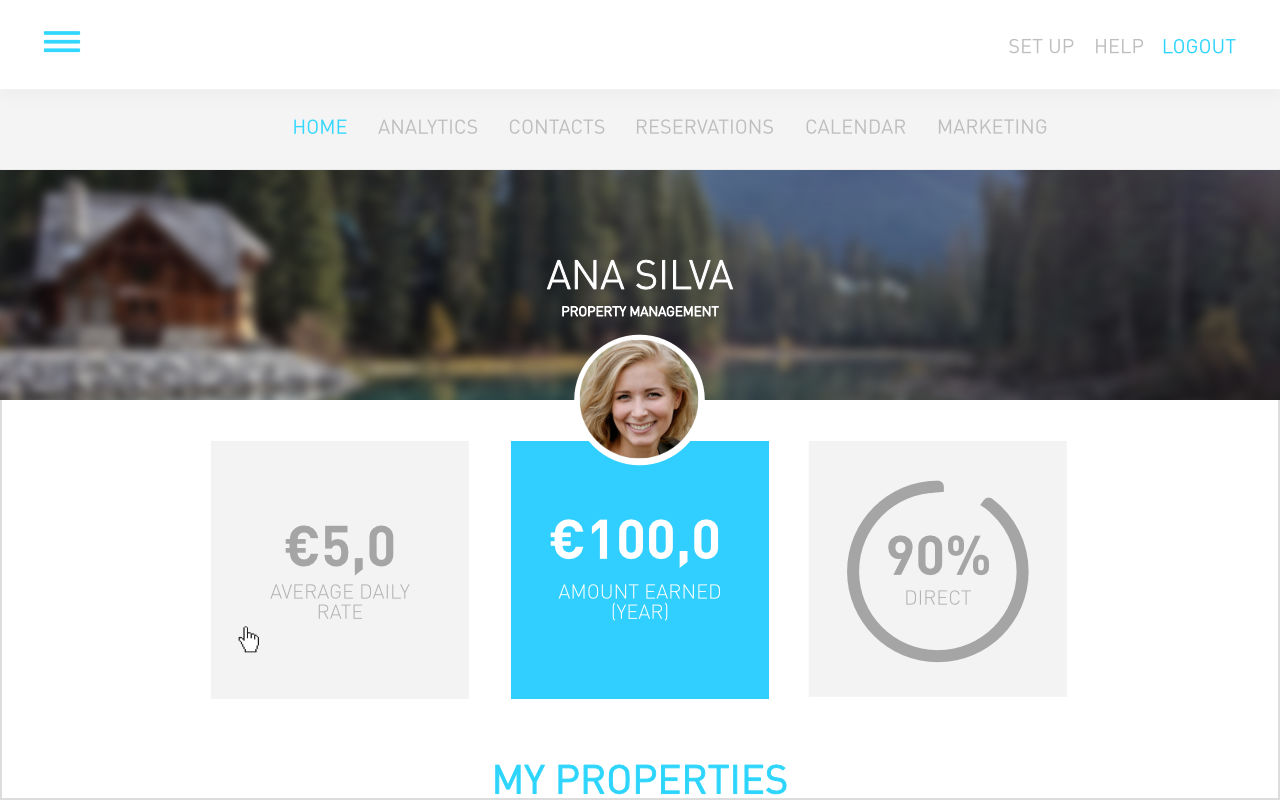The image size is (1280, 800).
Task: Click the PROPERTY MANAGEMENT subtitle
Action: pyautogui.click(x=640, y=312)
